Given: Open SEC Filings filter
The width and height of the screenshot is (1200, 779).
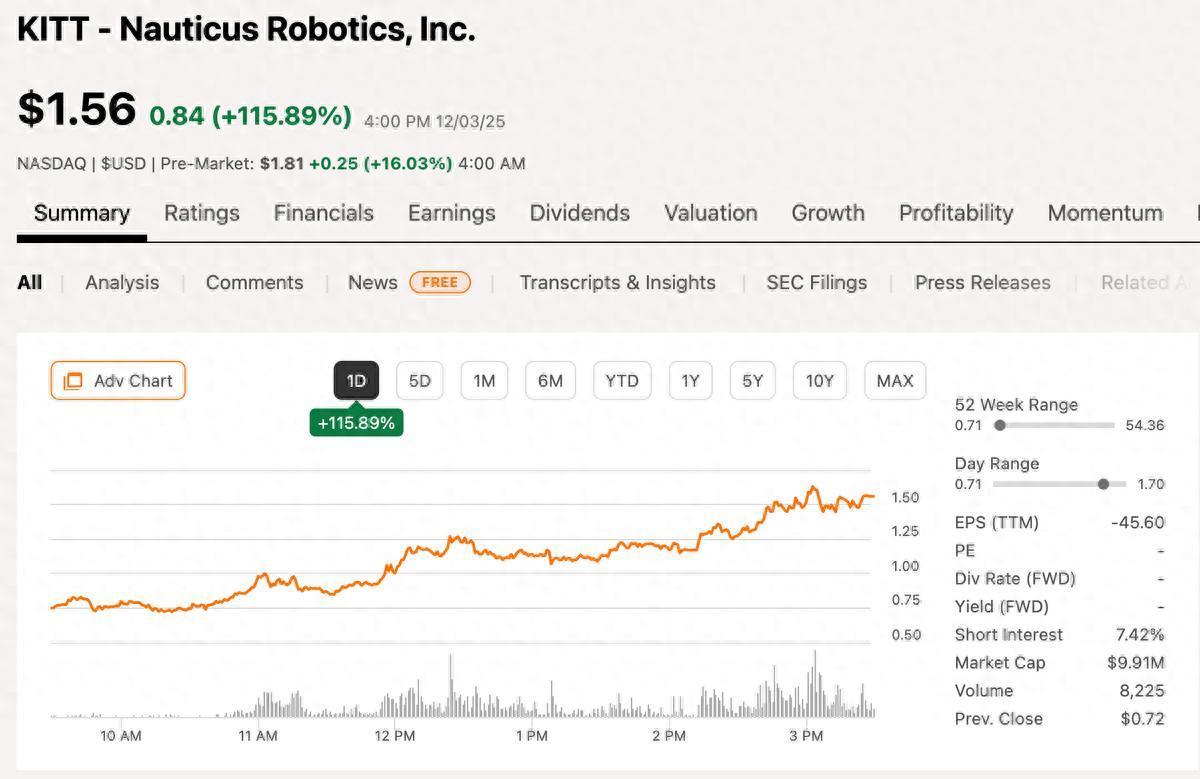Looking at the screenshot, I should point(816,283).
